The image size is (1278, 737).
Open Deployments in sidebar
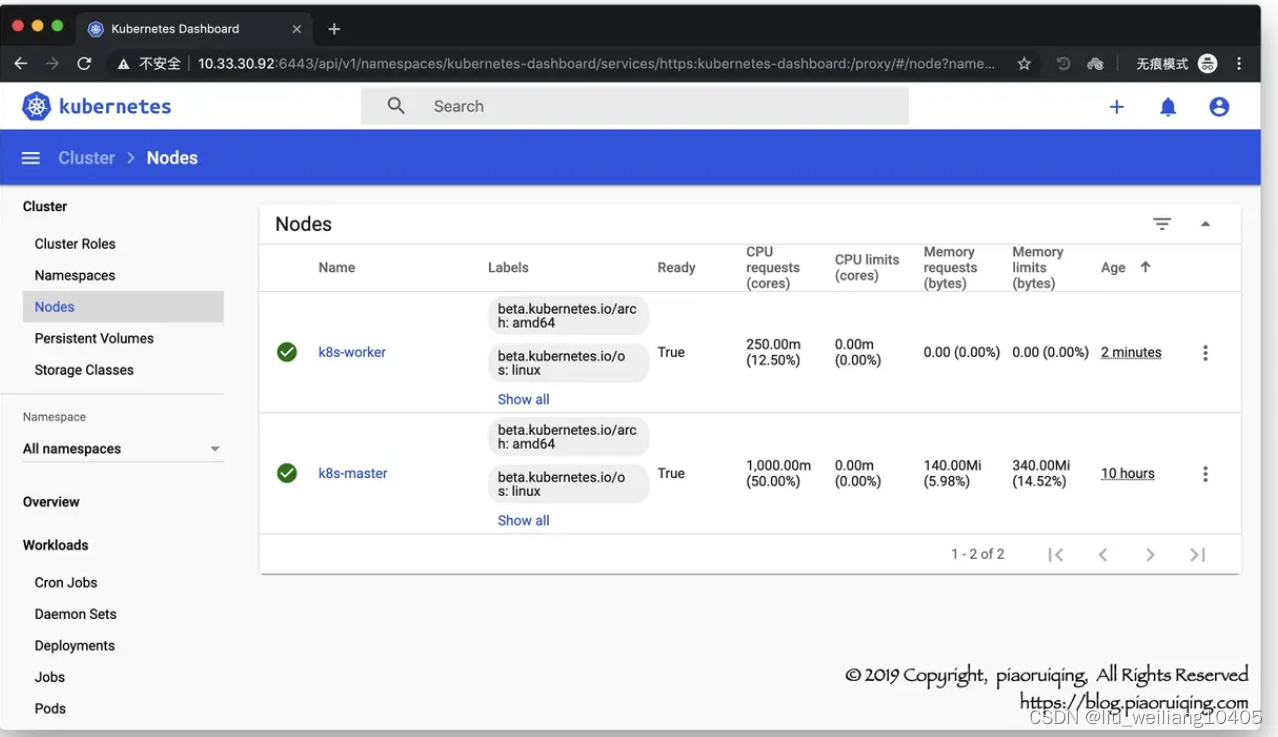(75, 645)
